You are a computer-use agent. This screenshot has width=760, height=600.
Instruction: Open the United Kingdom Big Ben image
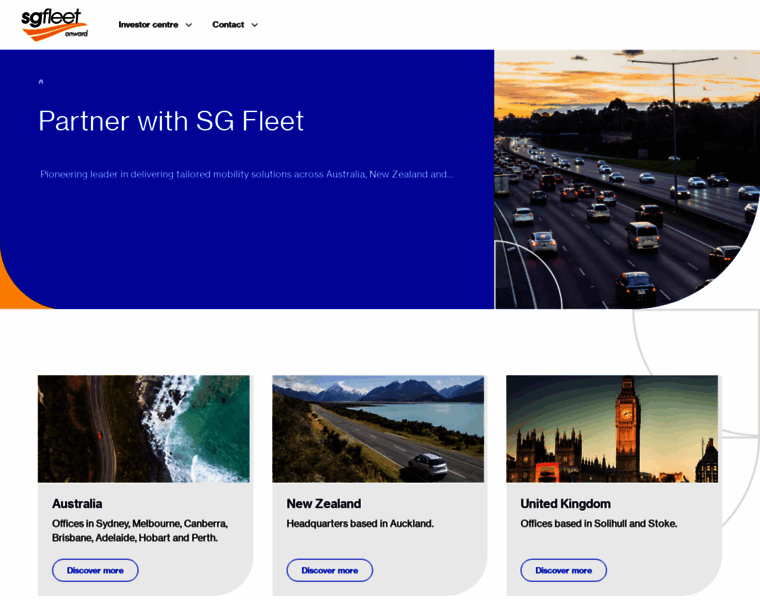pyautogui.click(x=612, y=428)
